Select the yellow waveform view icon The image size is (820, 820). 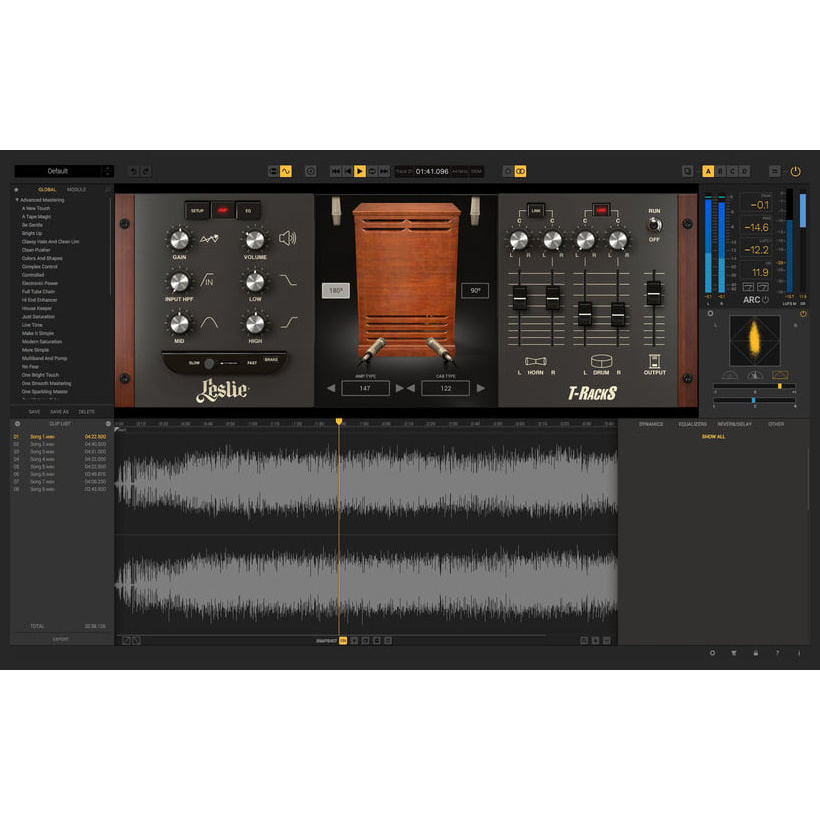286,171
